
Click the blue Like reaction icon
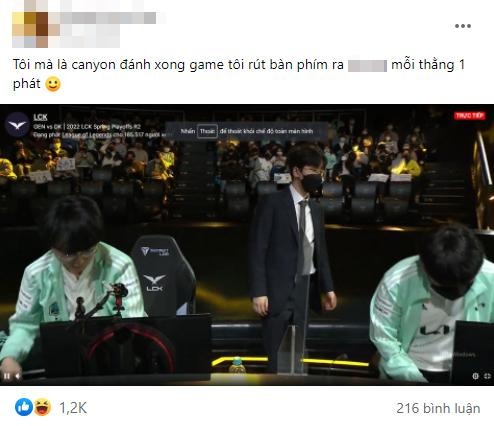click(x=24, y=407)
